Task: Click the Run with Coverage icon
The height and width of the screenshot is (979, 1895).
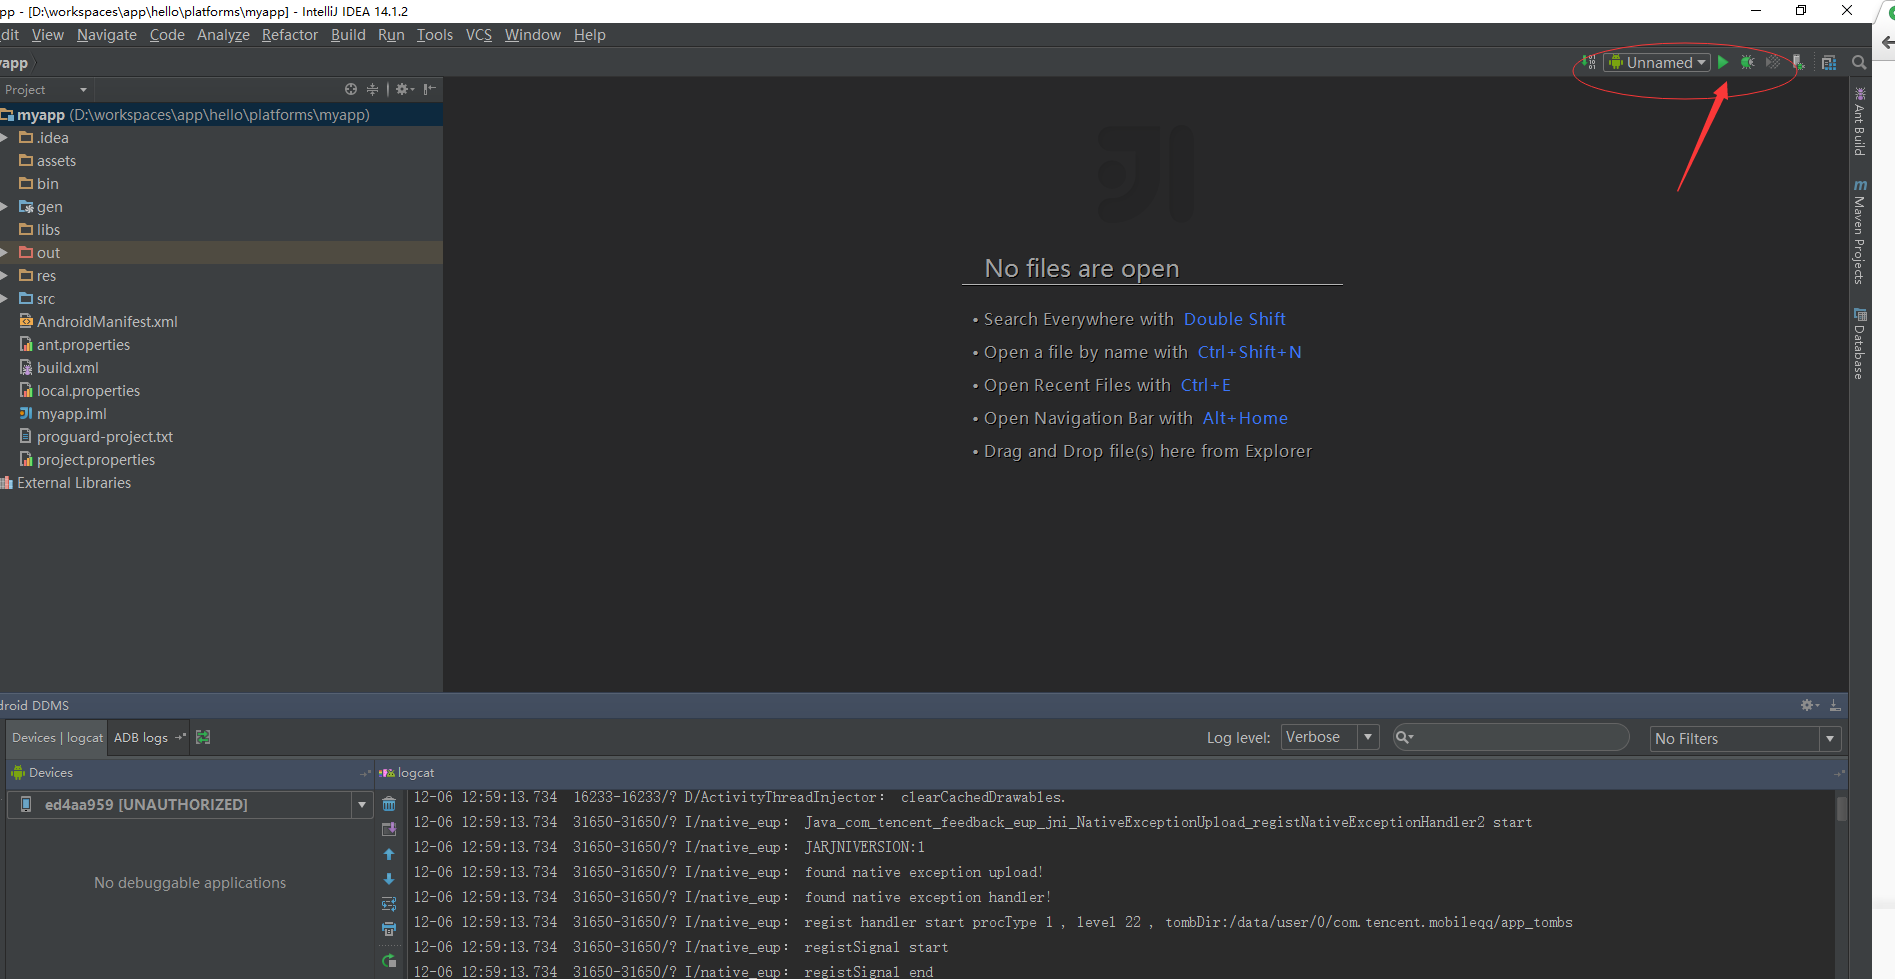Action: 1773,62
